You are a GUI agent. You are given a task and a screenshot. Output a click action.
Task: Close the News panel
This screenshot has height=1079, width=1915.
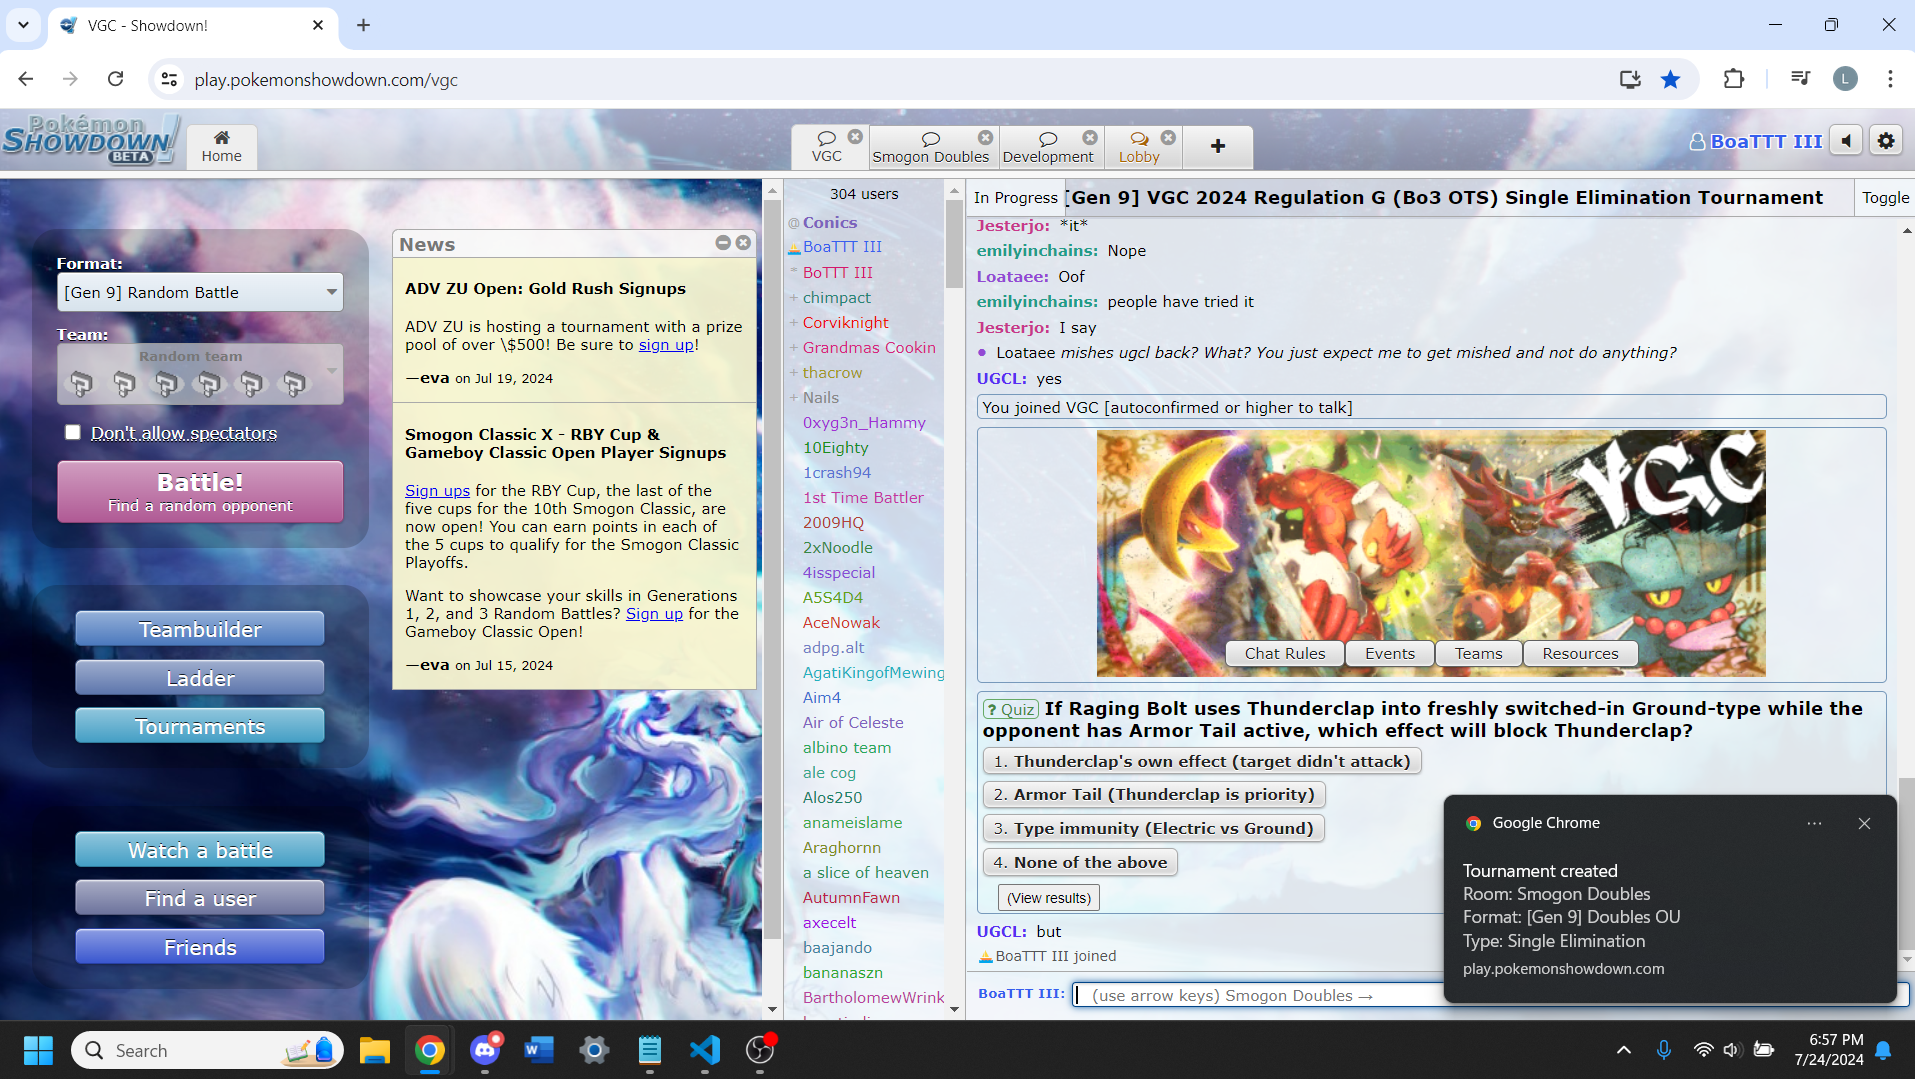(743, 243)
